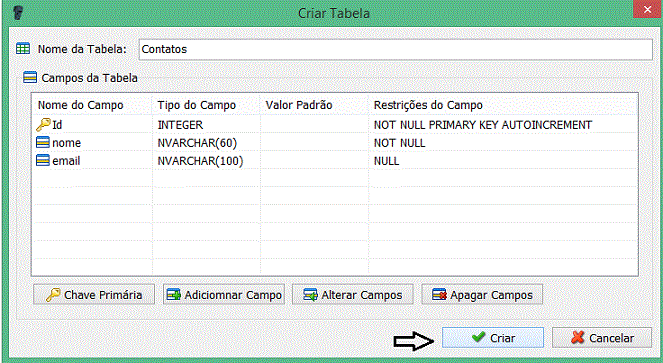This screenshot has height=363, width=663.
Task: Click the red X icon on Cancelar
Action: pyautogui.click(x=578, y=337)
